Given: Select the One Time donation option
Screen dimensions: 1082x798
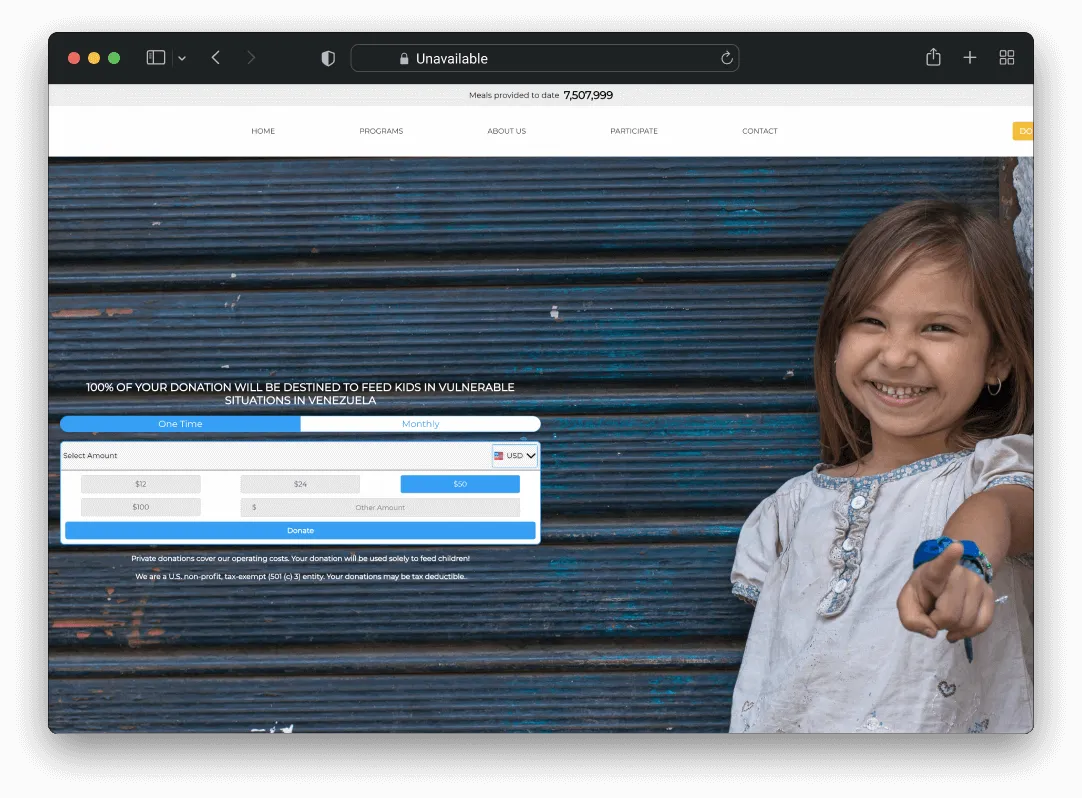Looking at the screenshot, I should (x=180, y=424).
